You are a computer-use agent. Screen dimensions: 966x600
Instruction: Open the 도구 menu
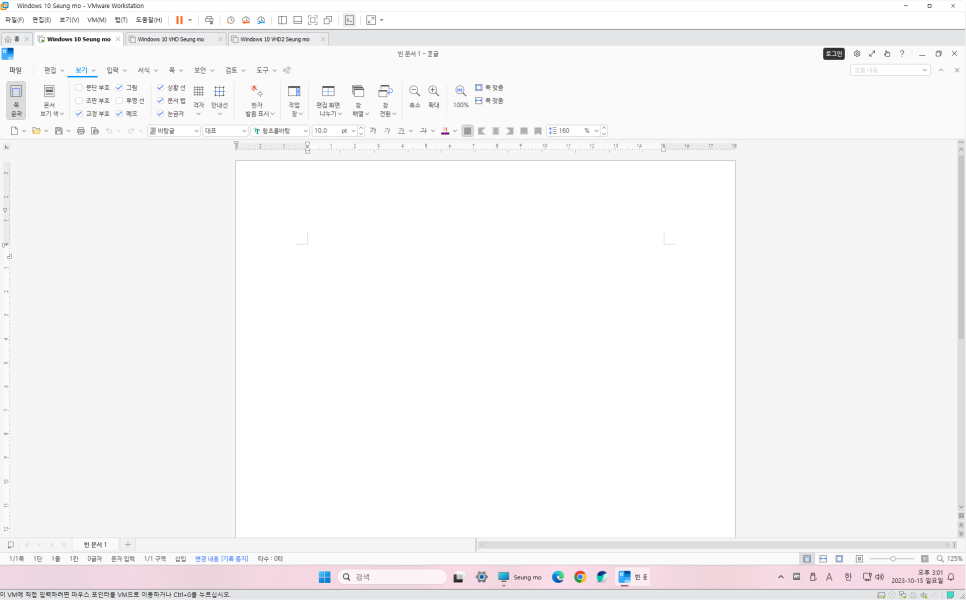(261, 69)
